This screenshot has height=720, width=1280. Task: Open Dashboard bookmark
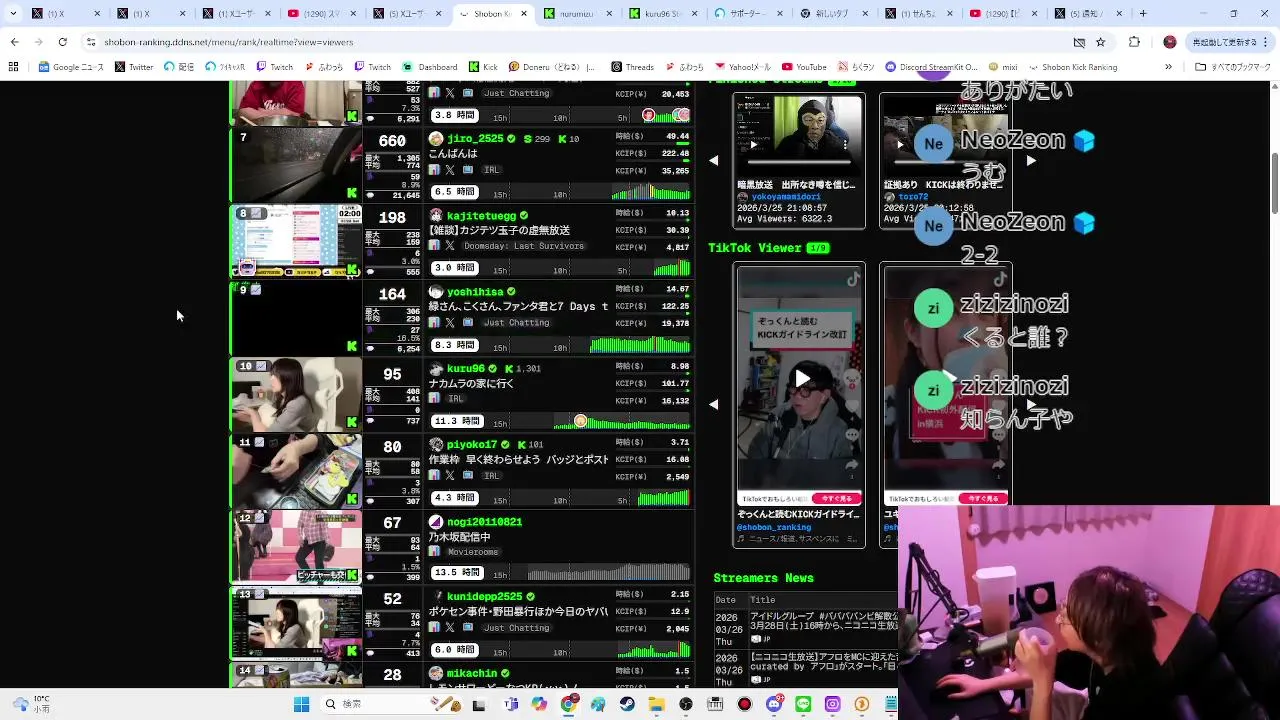pos(430,67)
